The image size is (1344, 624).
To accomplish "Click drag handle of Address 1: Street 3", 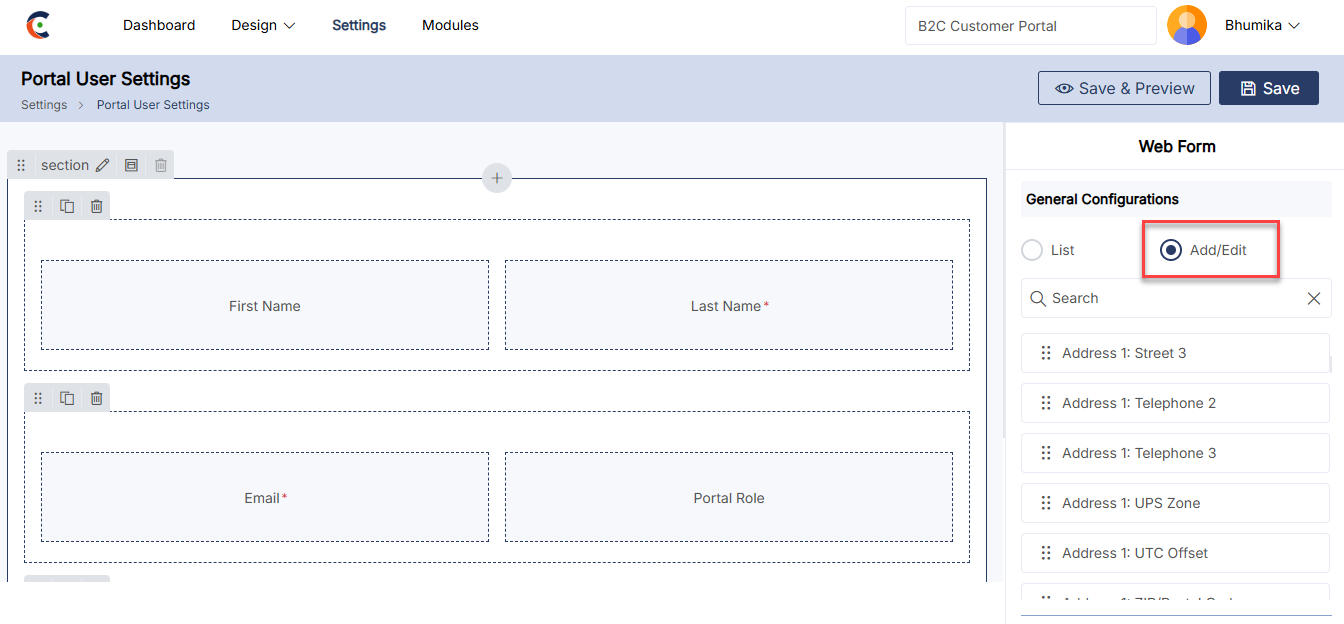I will (1046, 353).
